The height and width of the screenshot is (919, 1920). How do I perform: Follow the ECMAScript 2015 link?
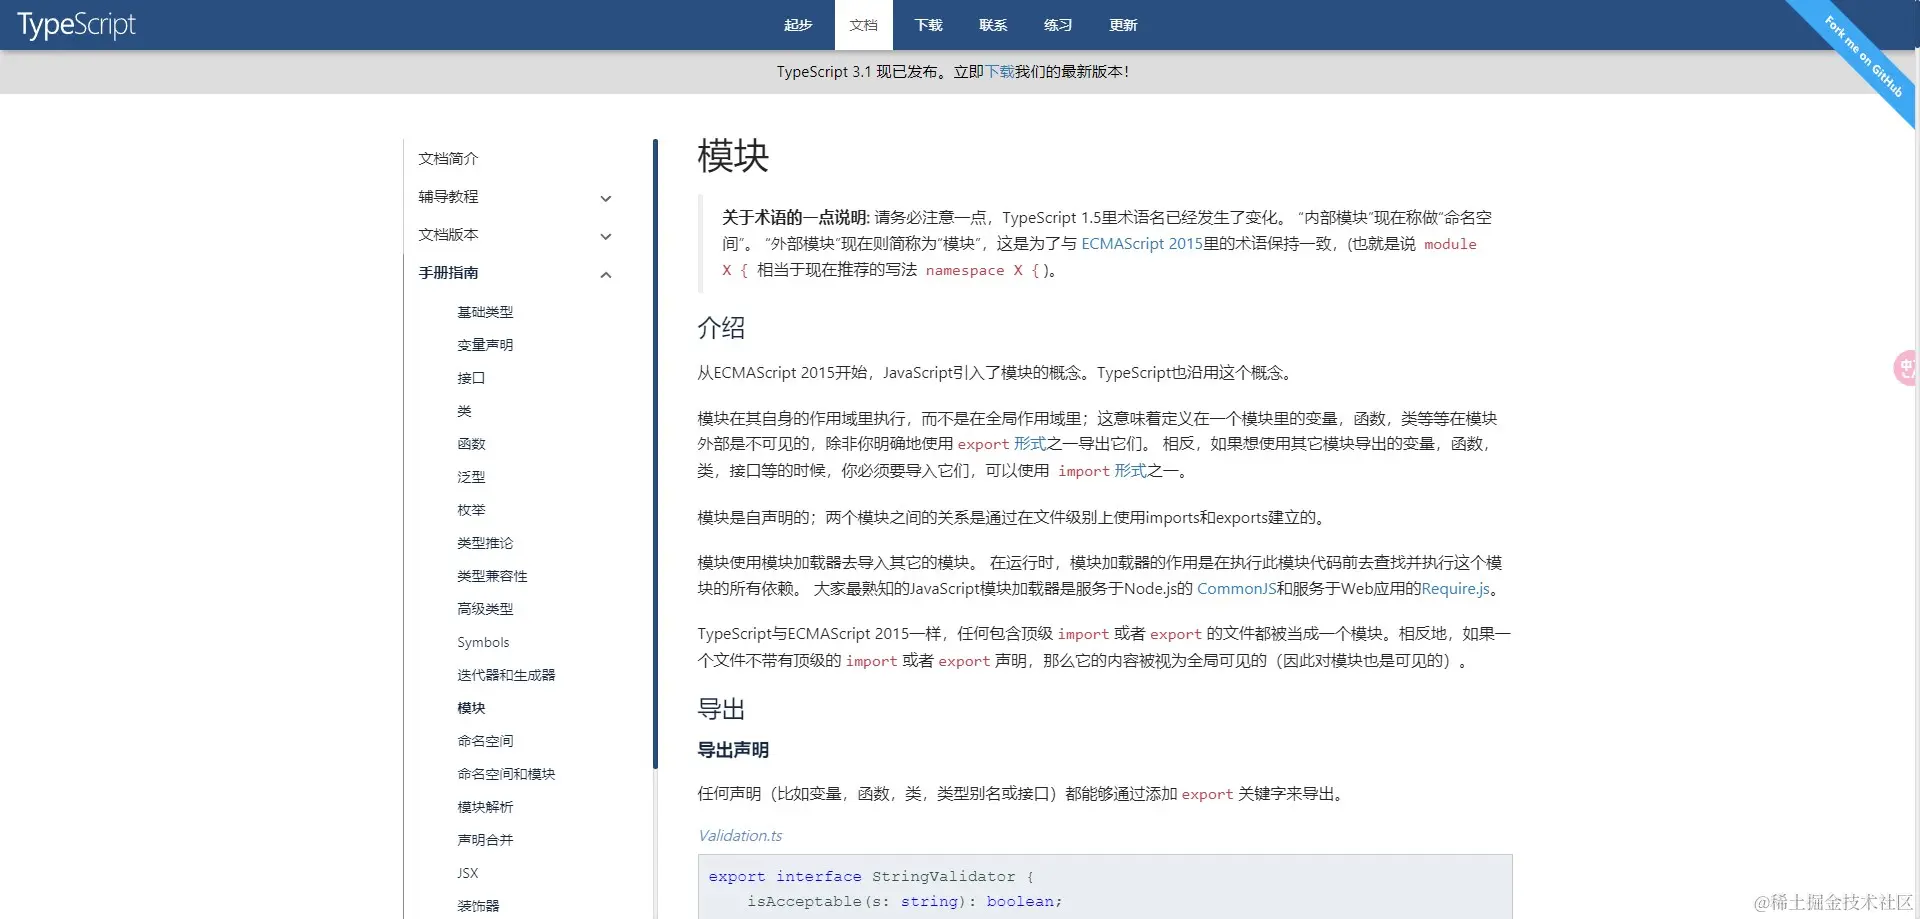[1142, 244]
